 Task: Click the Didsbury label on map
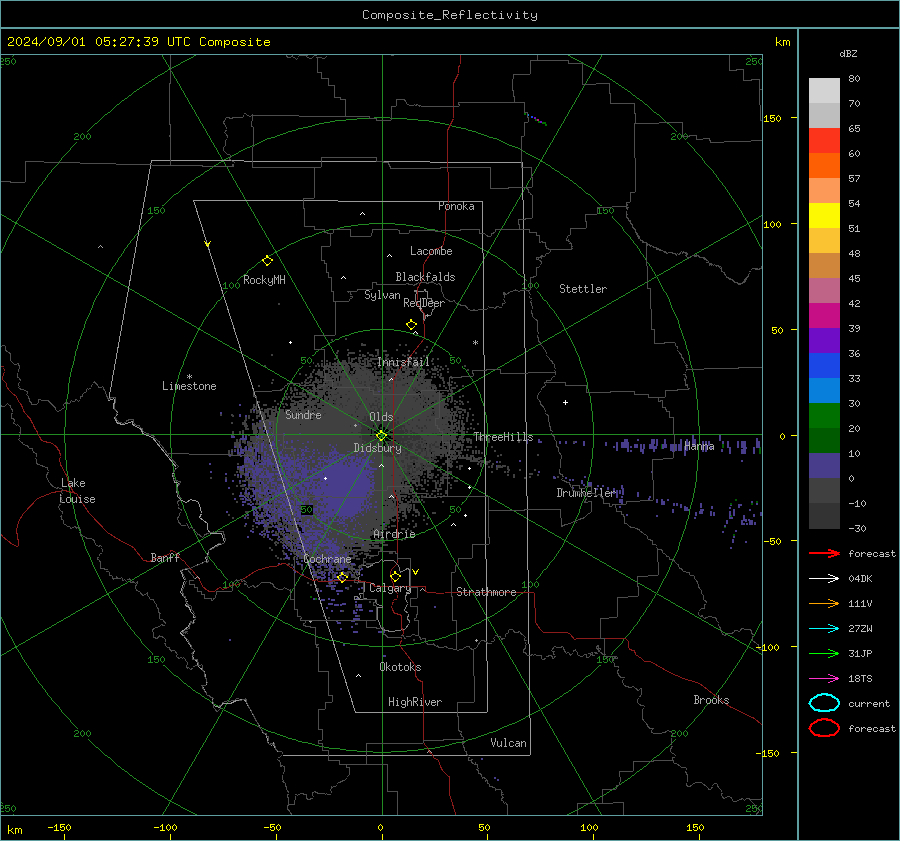click(x=377, y=448)
